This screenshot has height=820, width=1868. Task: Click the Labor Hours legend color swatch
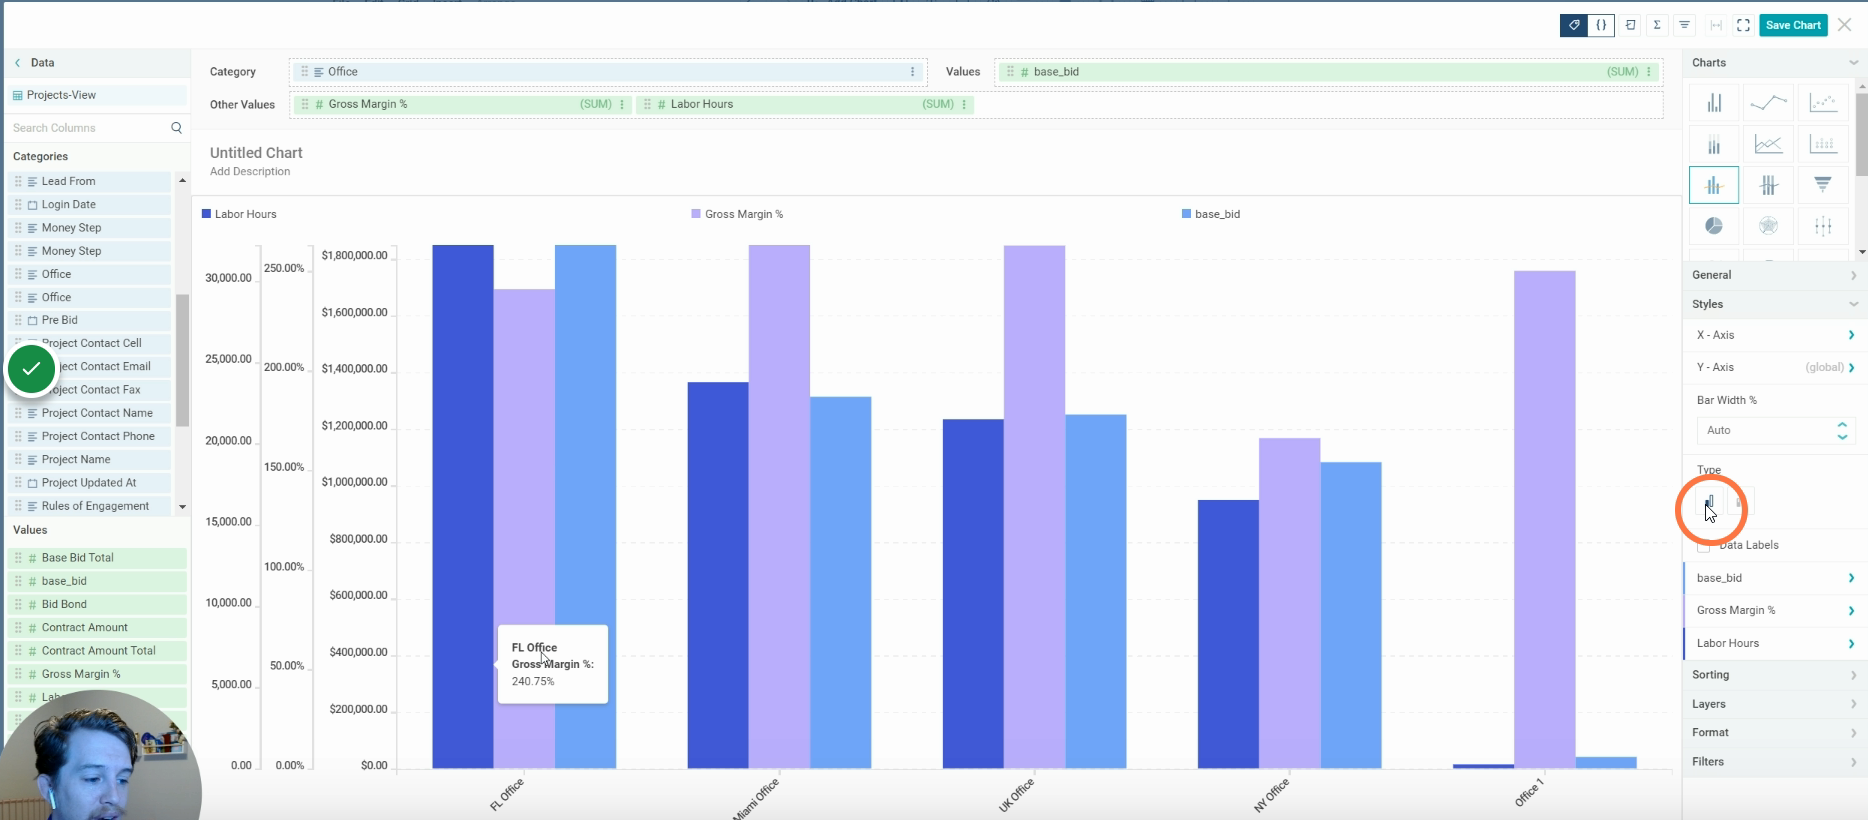pos(206,214)
